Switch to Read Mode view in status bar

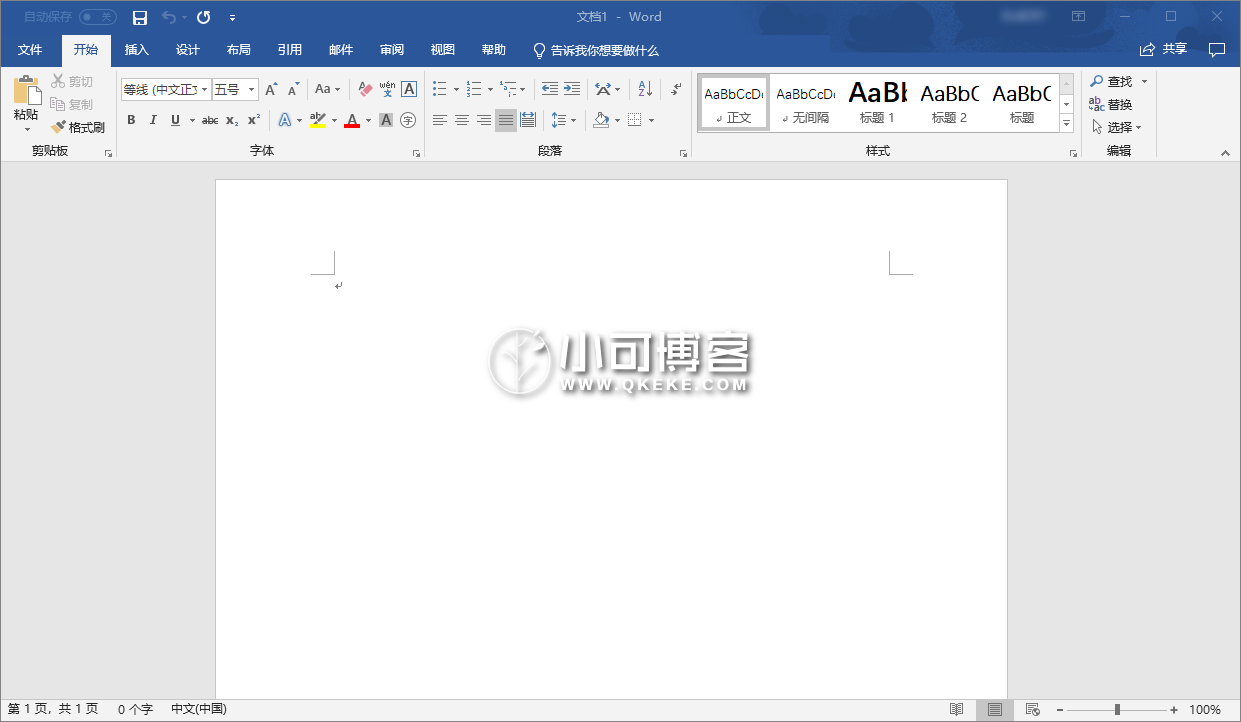pos(957,710)
